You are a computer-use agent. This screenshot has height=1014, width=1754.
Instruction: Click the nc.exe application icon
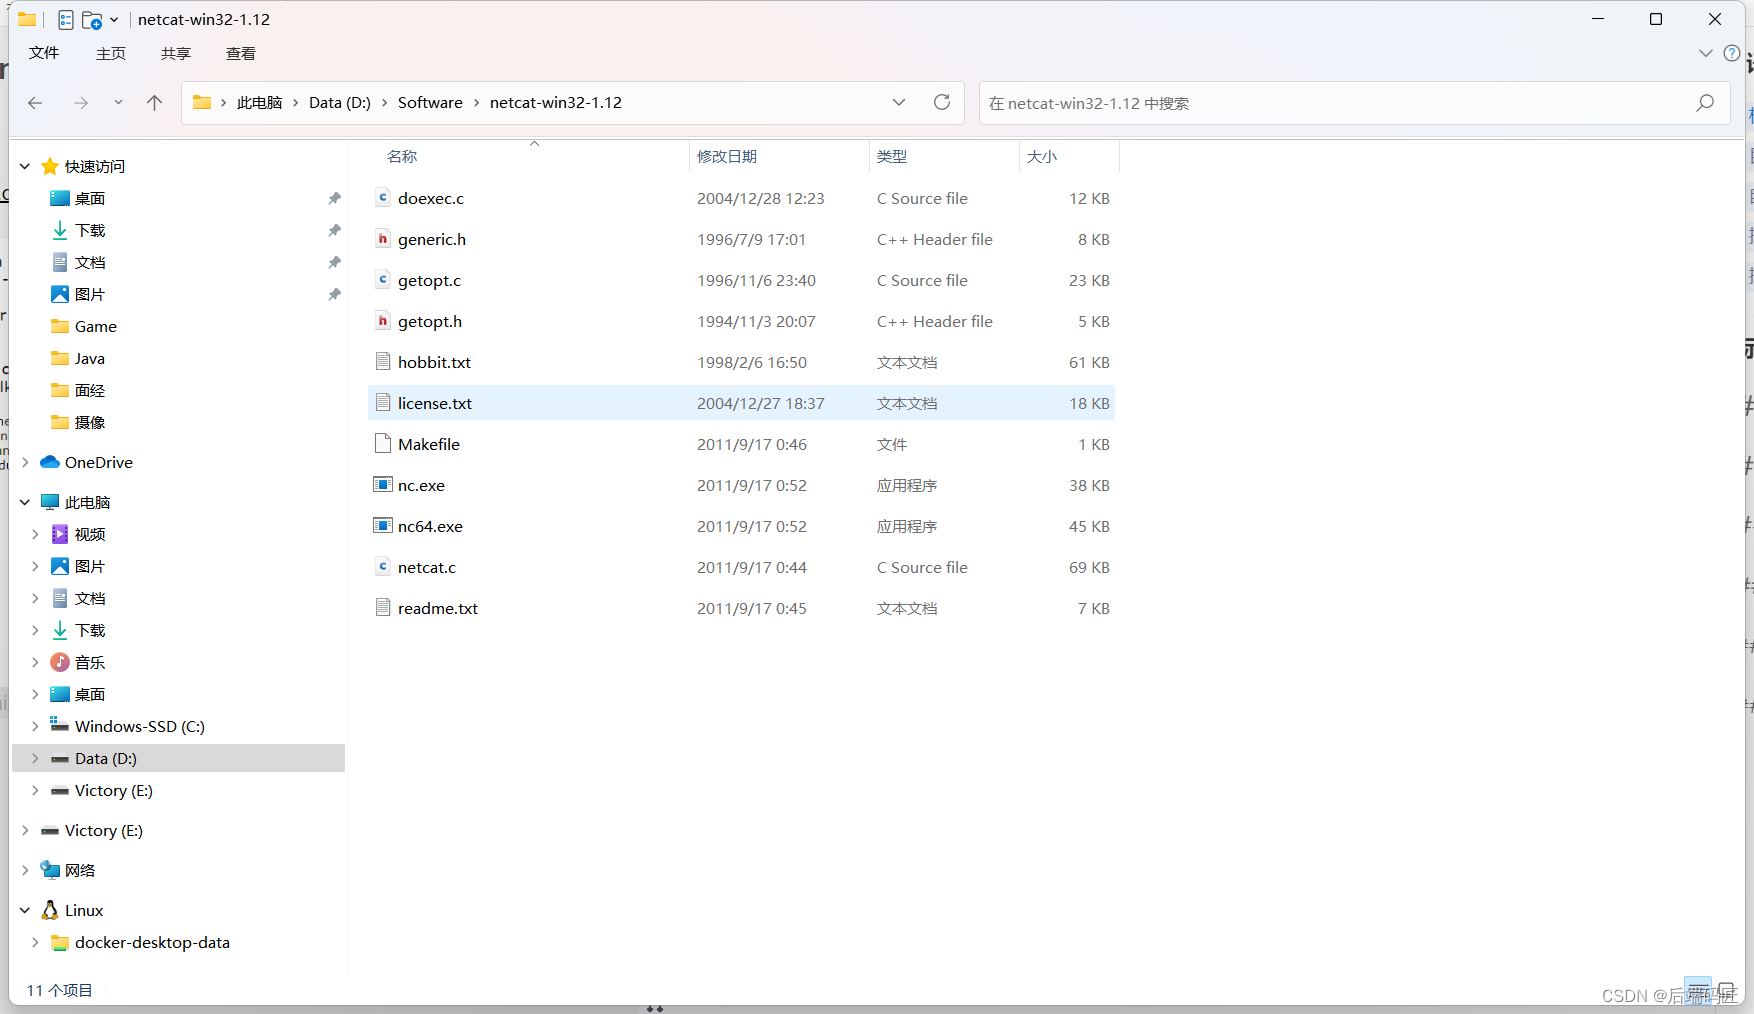pos(382,485)
